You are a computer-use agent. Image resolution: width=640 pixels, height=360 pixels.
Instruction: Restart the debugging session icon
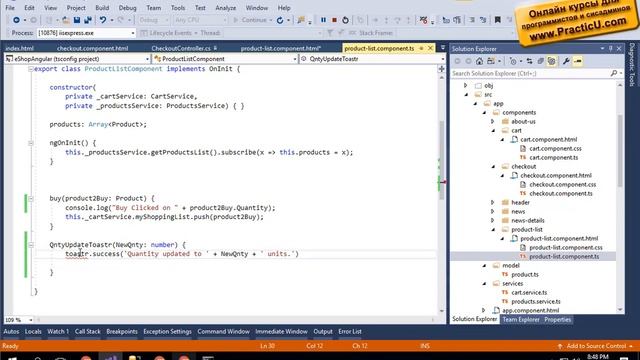click(345, 20)
